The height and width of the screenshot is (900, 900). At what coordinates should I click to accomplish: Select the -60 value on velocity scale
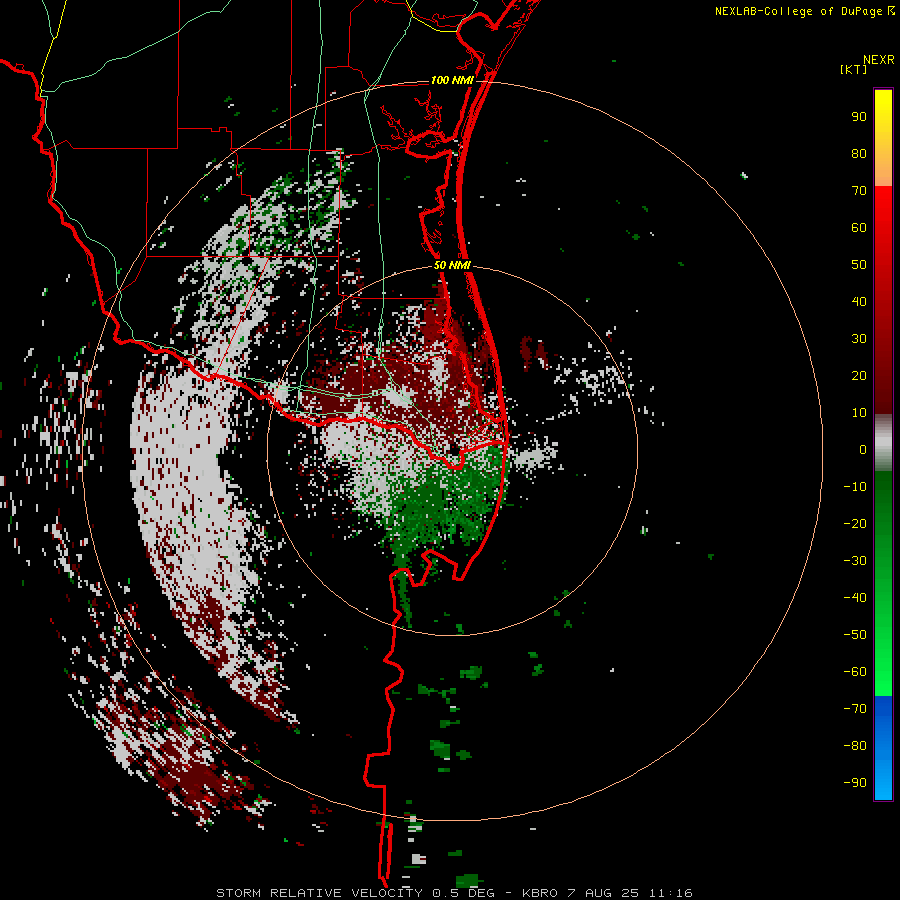coord(855,672)
